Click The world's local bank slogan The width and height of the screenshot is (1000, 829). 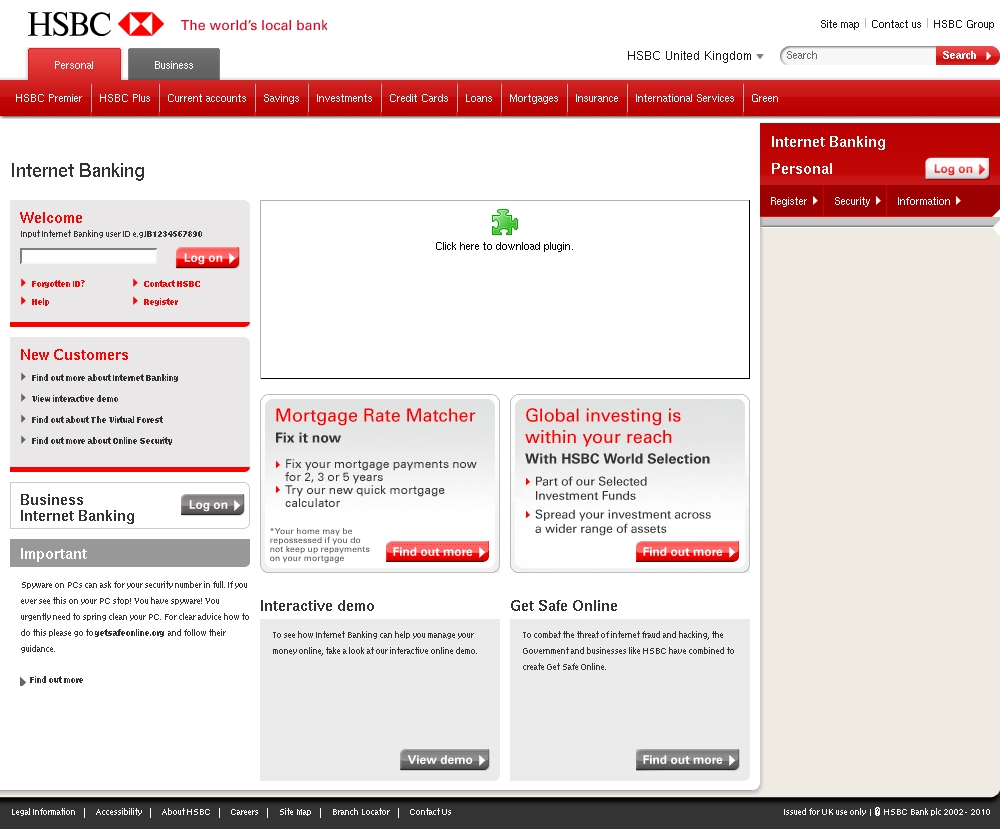[254, 25]
